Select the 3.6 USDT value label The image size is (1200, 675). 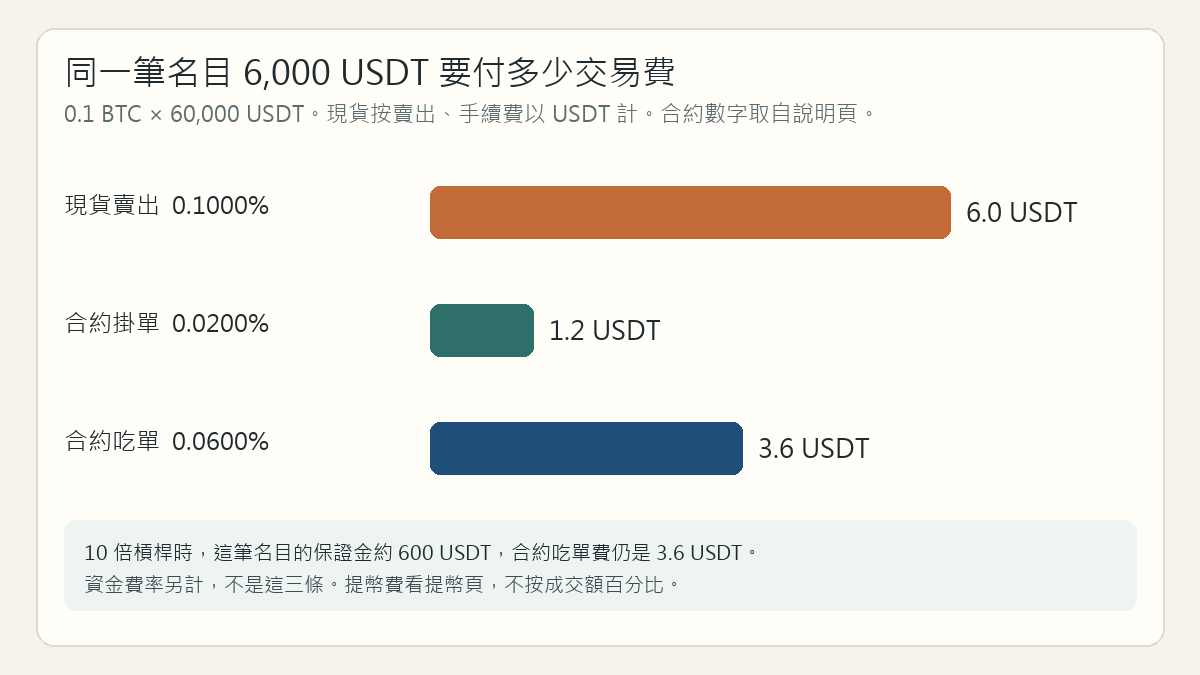pyautogui.click(x=813, y=449)
